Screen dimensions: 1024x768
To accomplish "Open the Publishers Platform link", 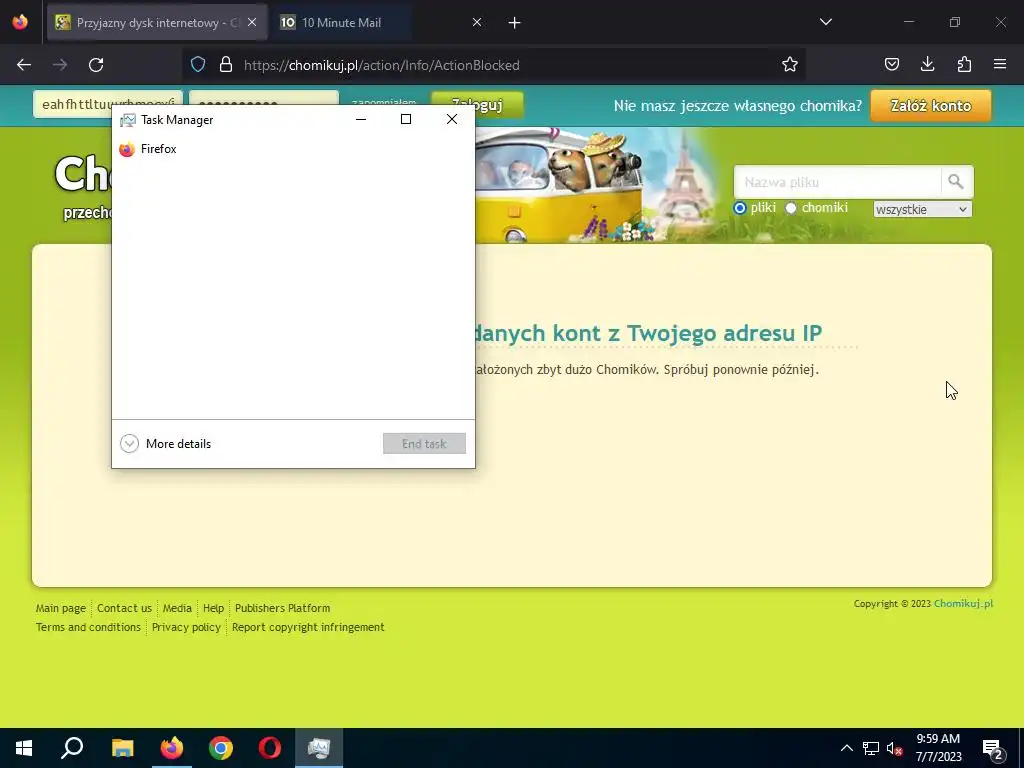I will click(283, 608).
